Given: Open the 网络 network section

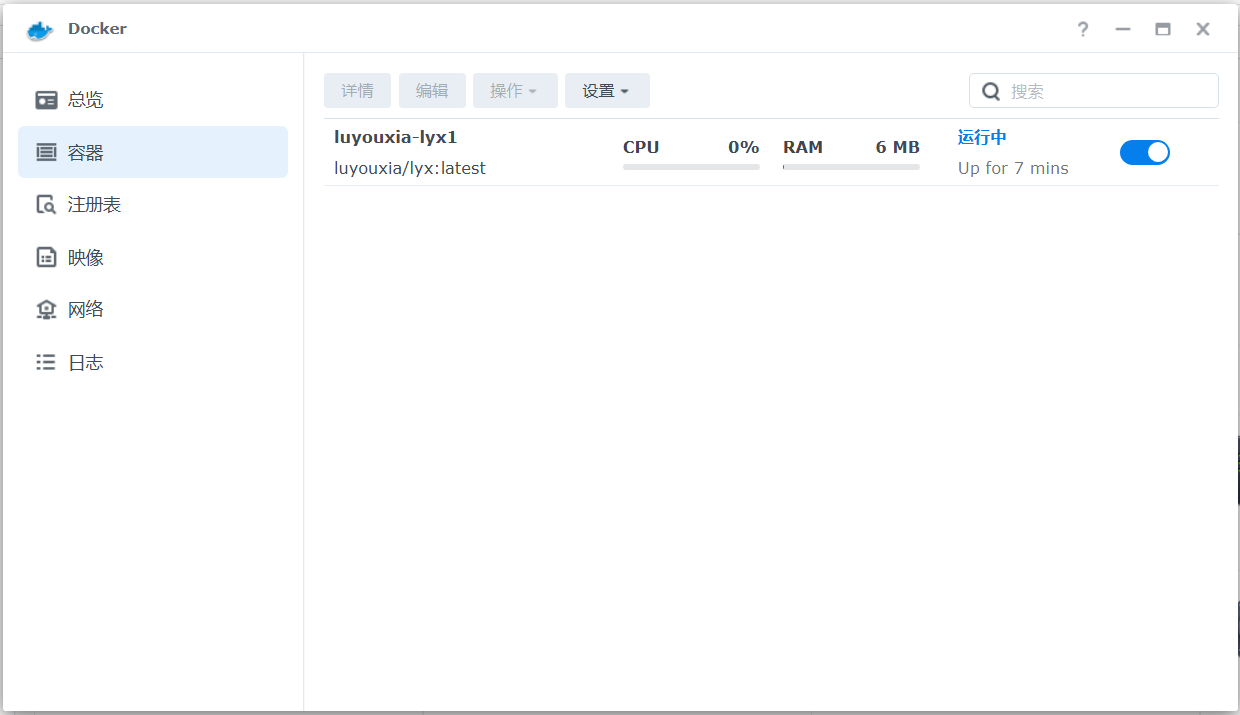Looking at the screenshot, I should 153,310.
